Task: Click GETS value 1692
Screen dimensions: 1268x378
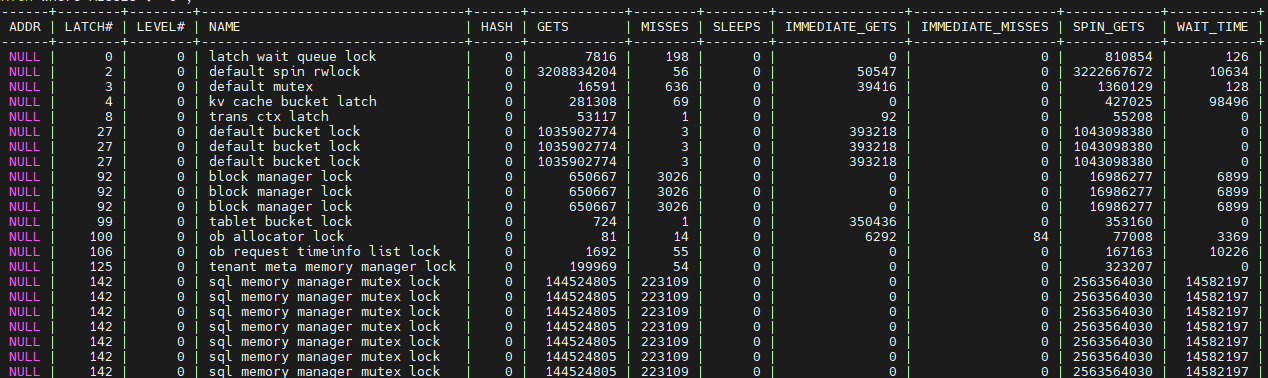Action: tap(601, 251)
